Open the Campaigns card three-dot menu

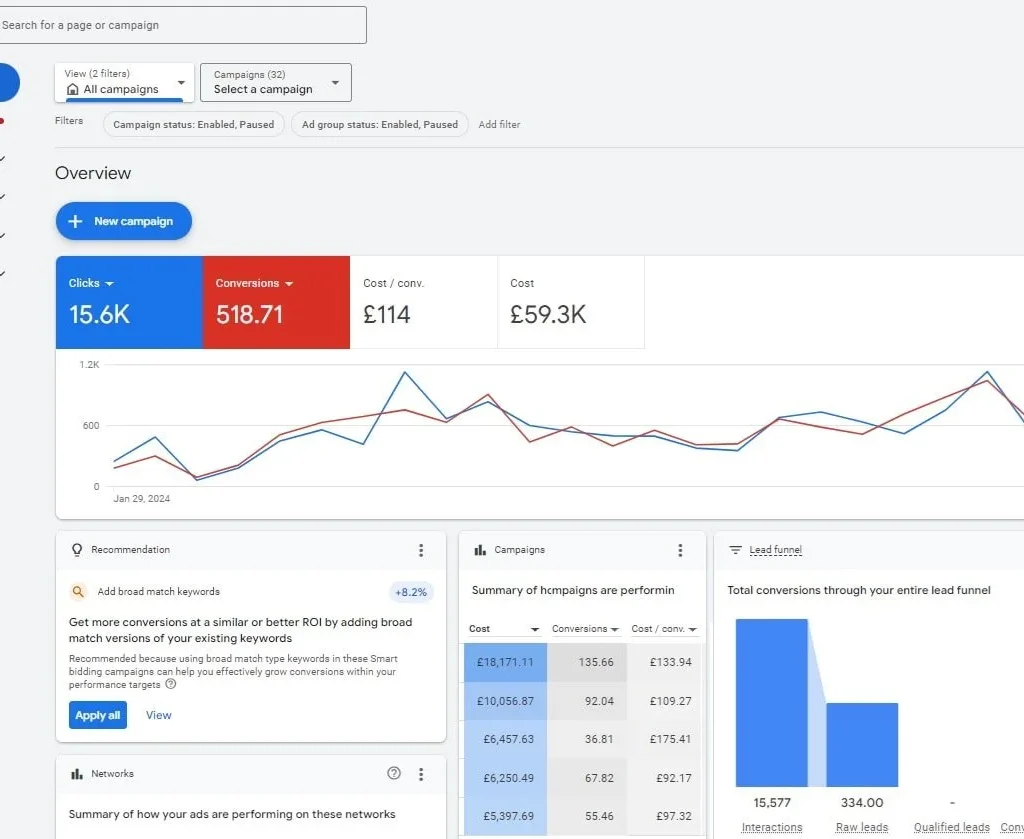coord(680,550)
